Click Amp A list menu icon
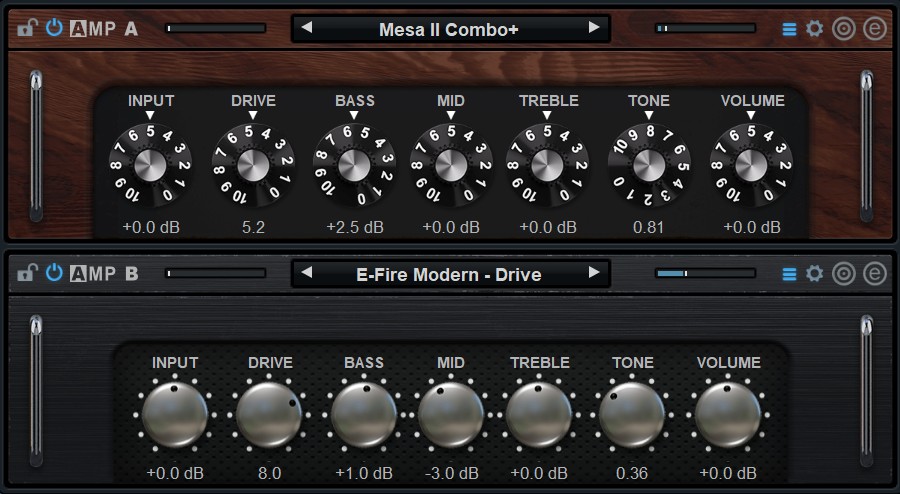900x494 pixels. pos(789,28)
